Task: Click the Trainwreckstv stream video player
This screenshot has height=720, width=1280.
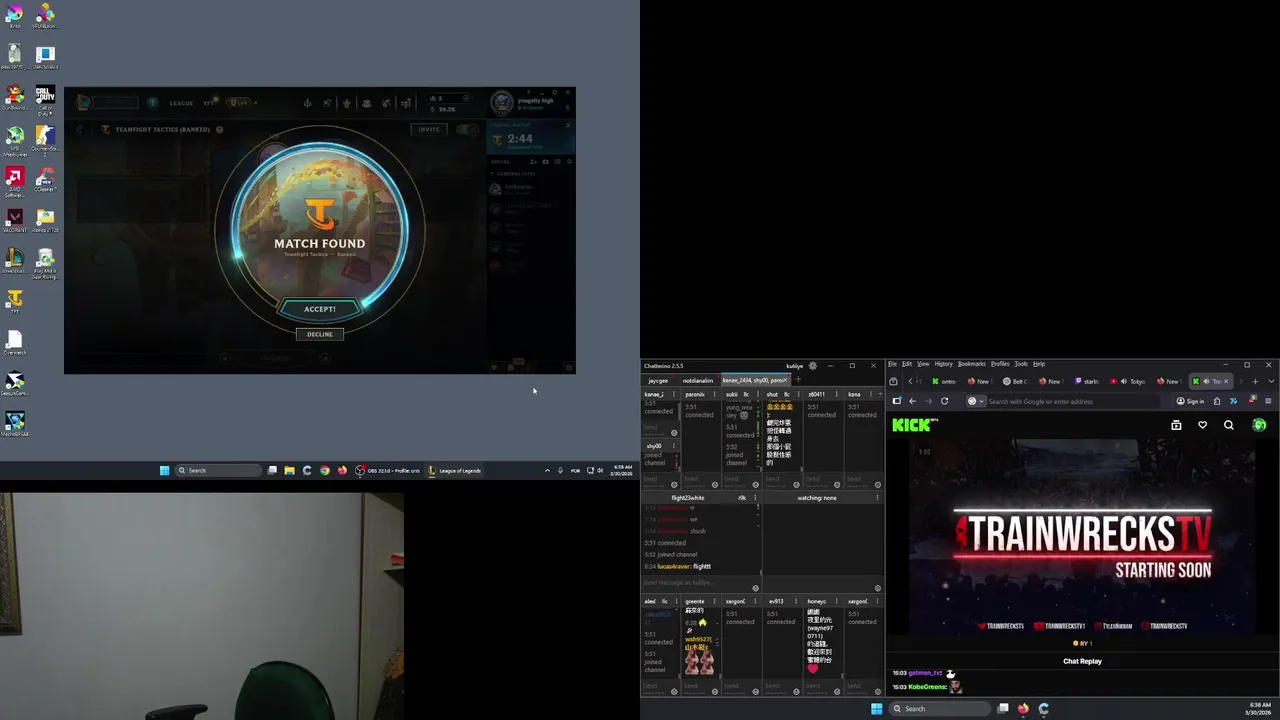Action: (1082, 538)
